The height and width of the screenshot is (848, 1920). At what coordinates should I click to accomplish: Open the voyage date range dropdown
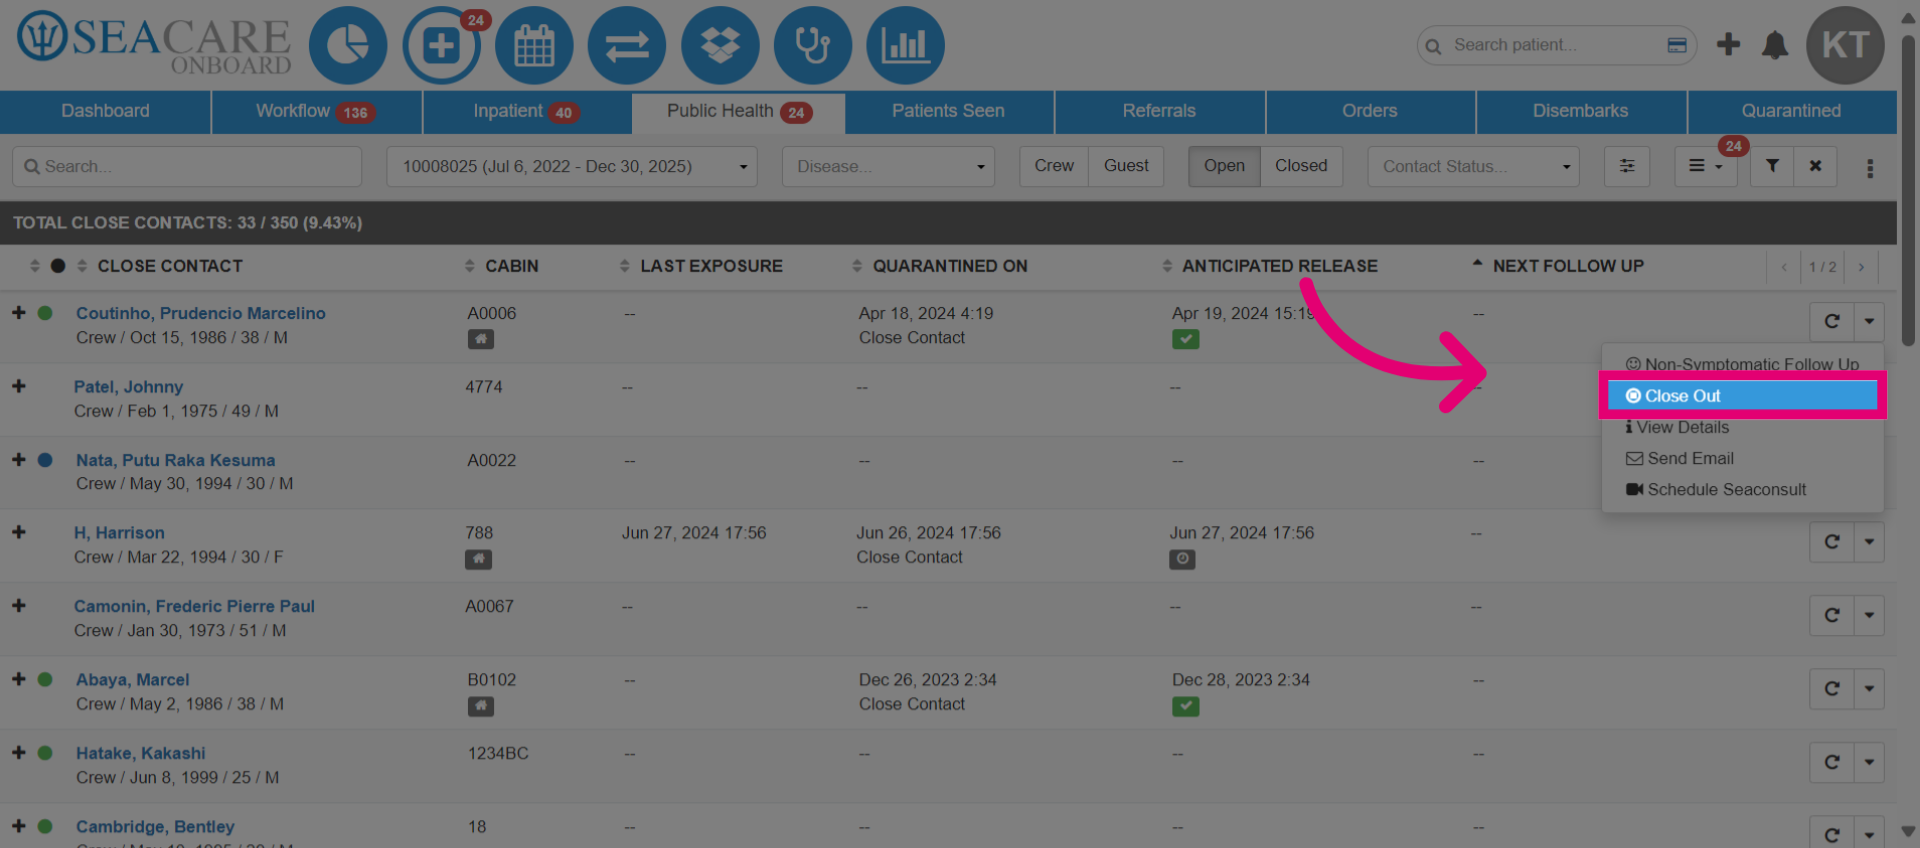(x=572, y=166)
